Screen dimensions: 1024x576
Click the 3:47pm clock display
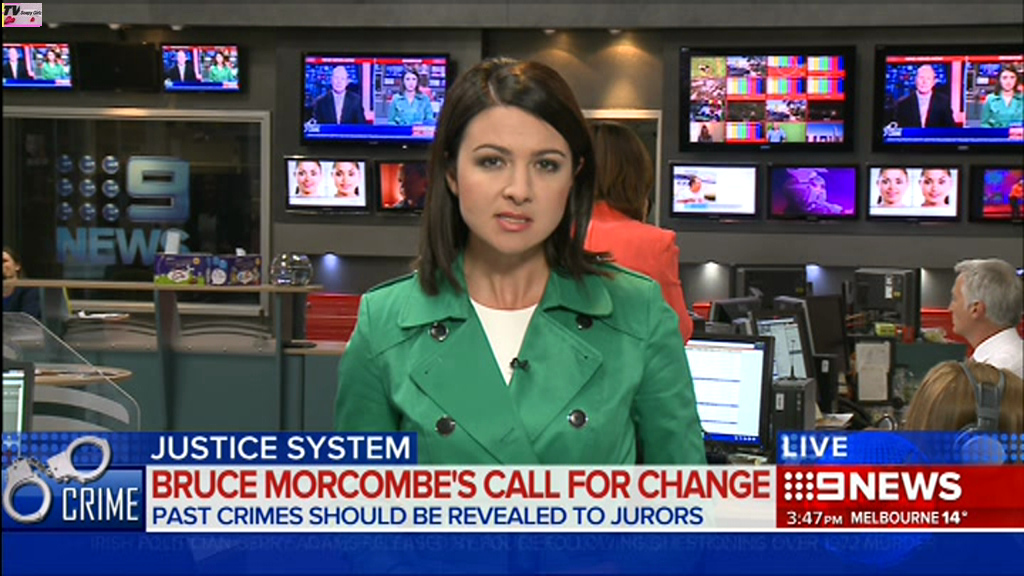click(814, 518)
